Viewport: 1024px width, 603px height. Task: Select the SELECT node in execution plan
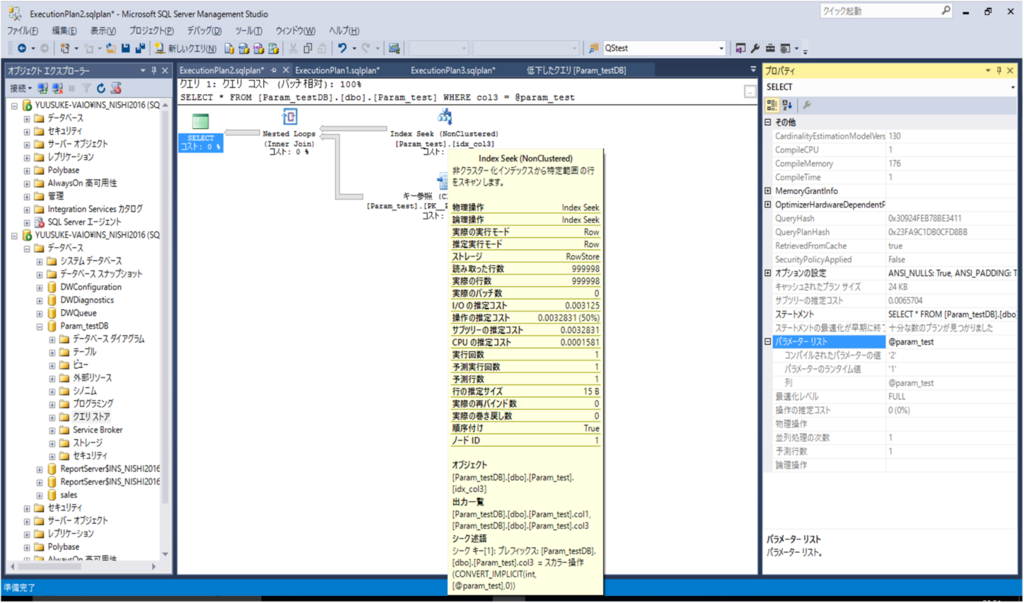click(x=200, y=133)
